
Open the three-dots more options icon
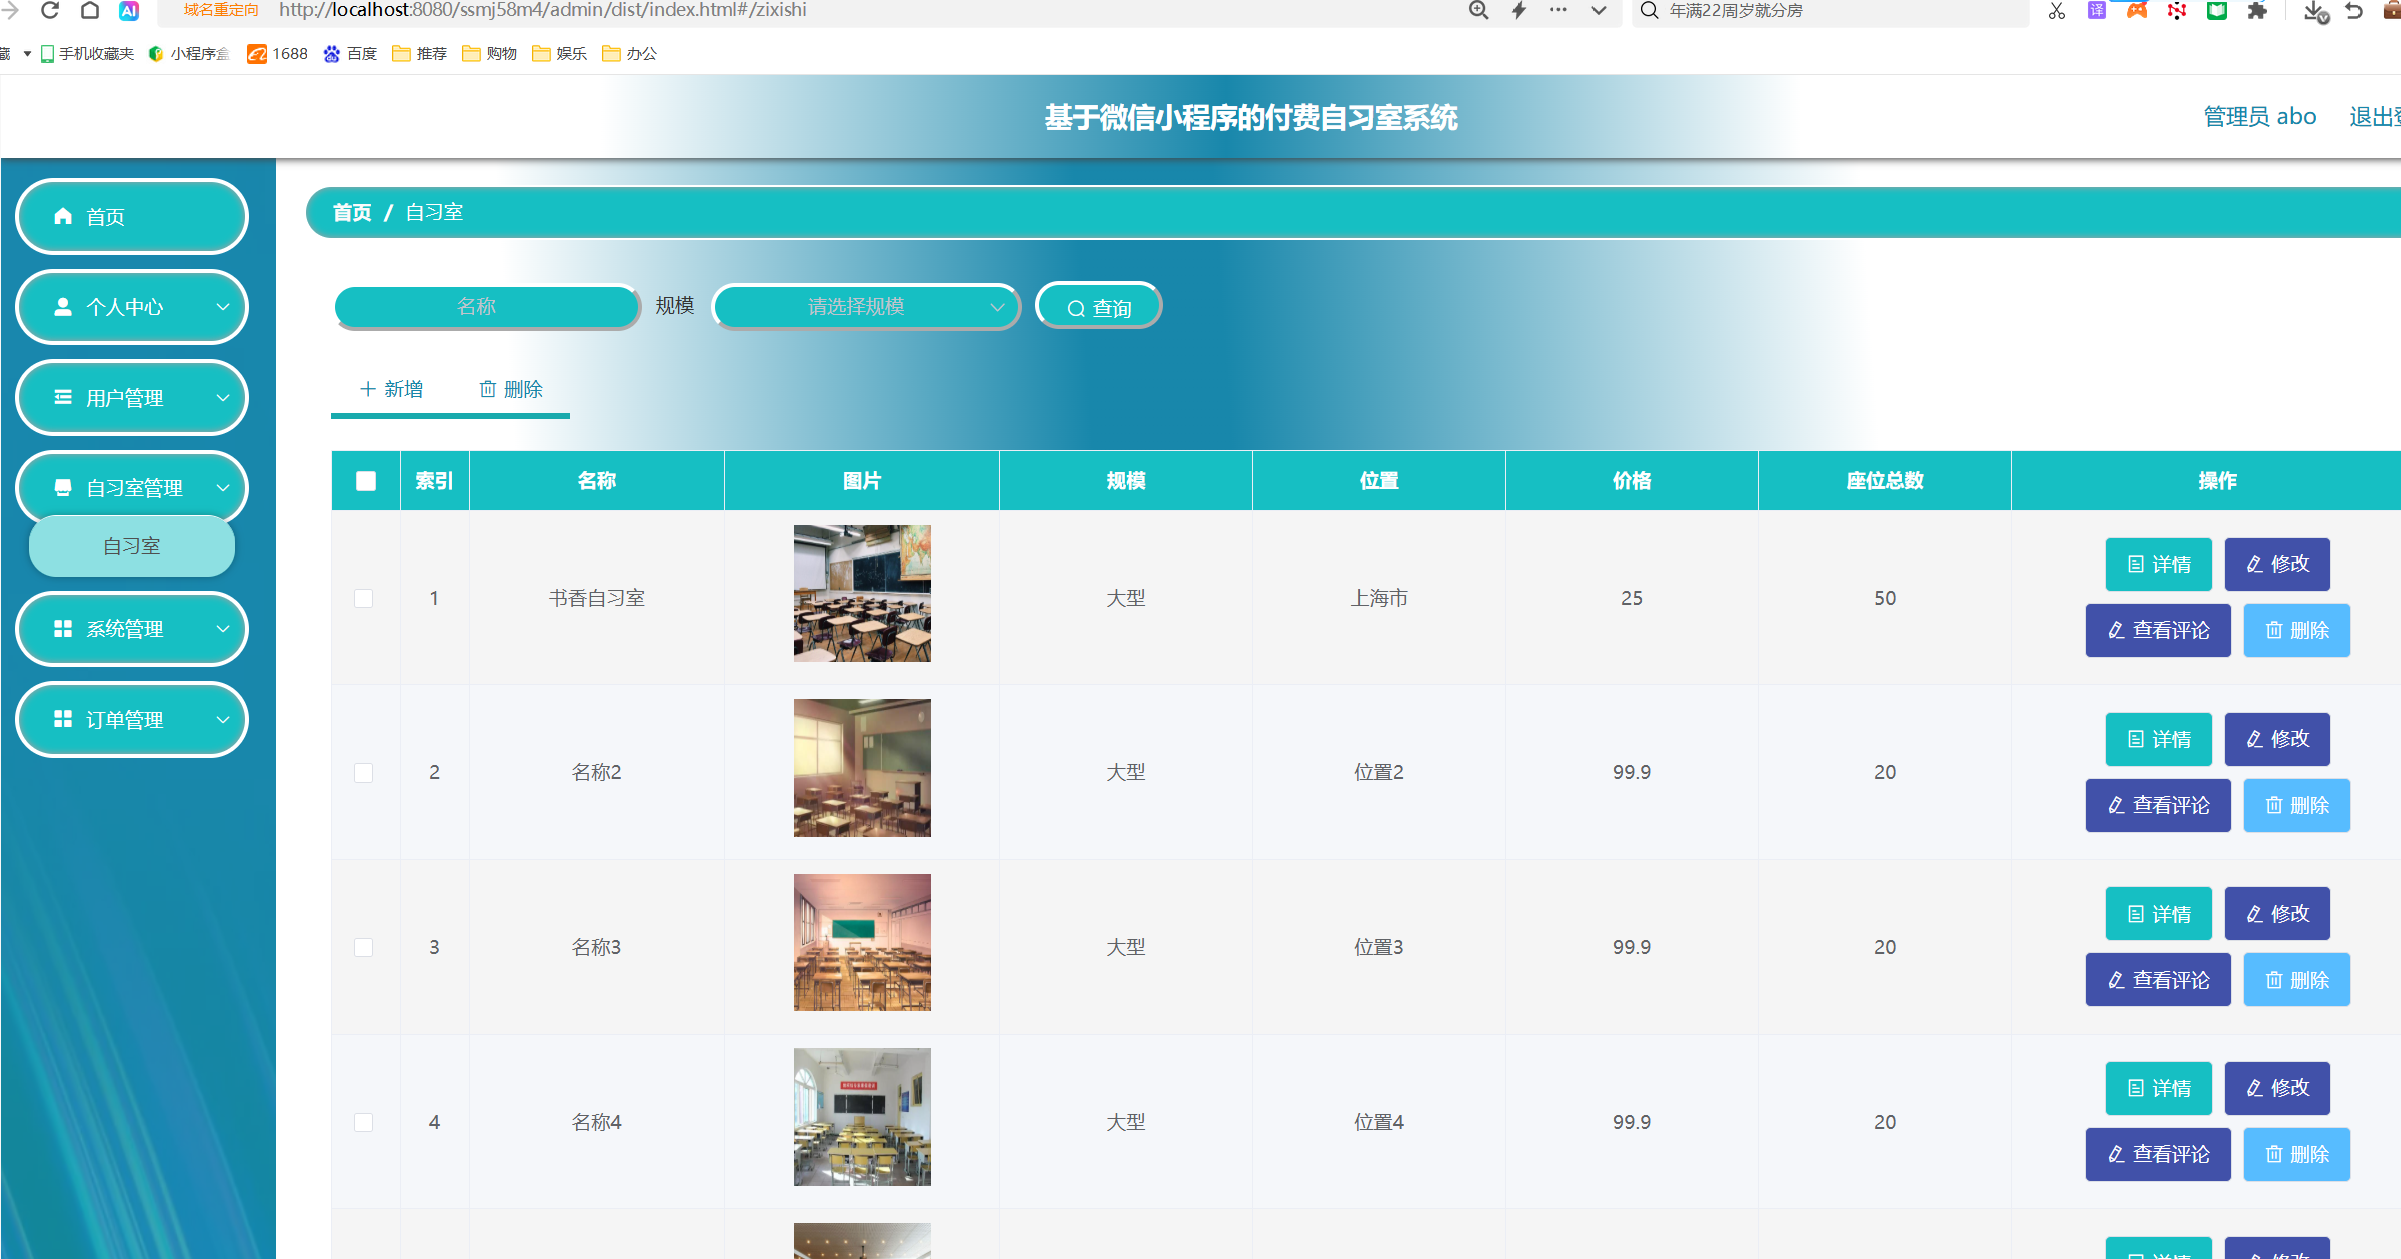pyautogui.click(x=1558, y=10)
